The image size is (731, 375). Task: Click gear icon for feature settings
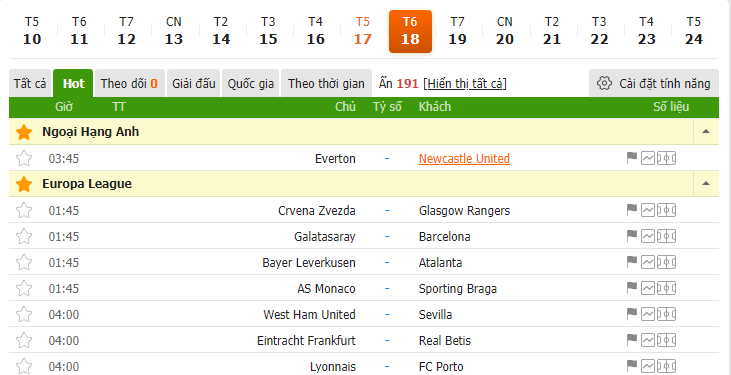(604, 83)
